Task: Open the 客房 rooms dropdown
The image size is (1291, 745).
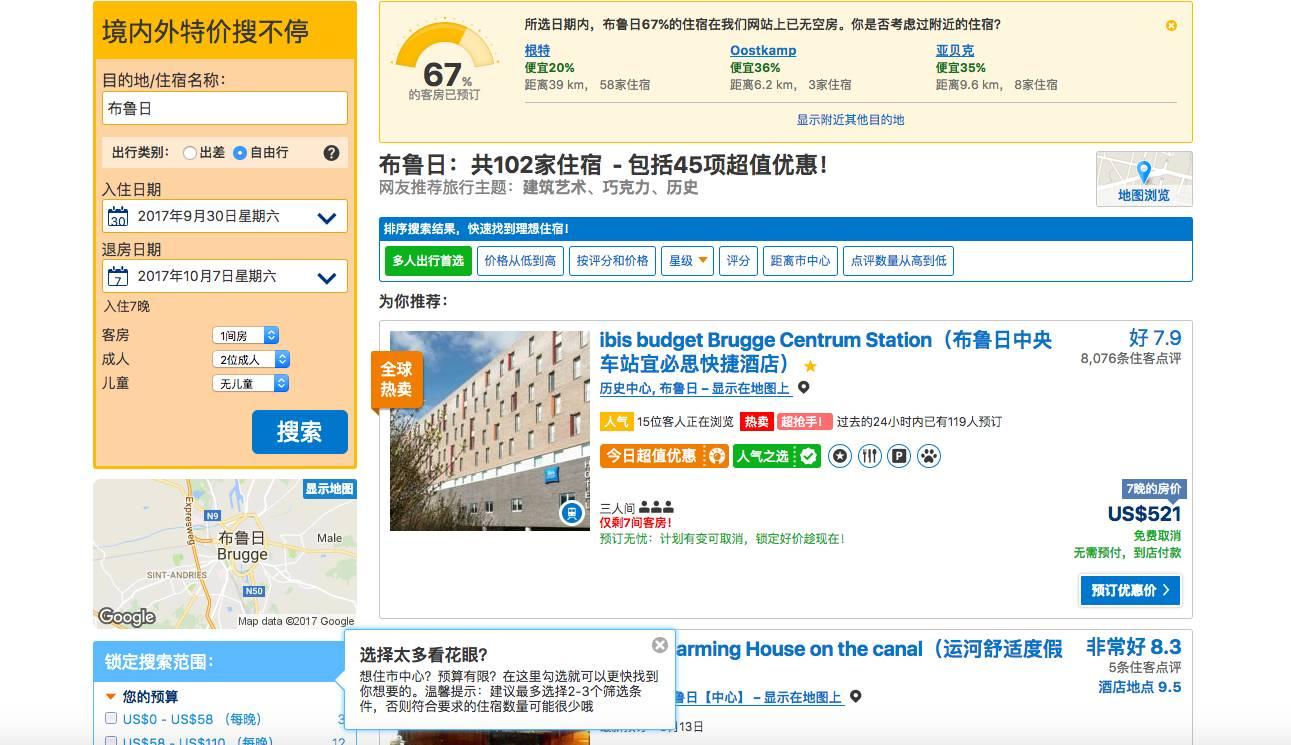Action: pyautogui.click(x=245, y=335)
